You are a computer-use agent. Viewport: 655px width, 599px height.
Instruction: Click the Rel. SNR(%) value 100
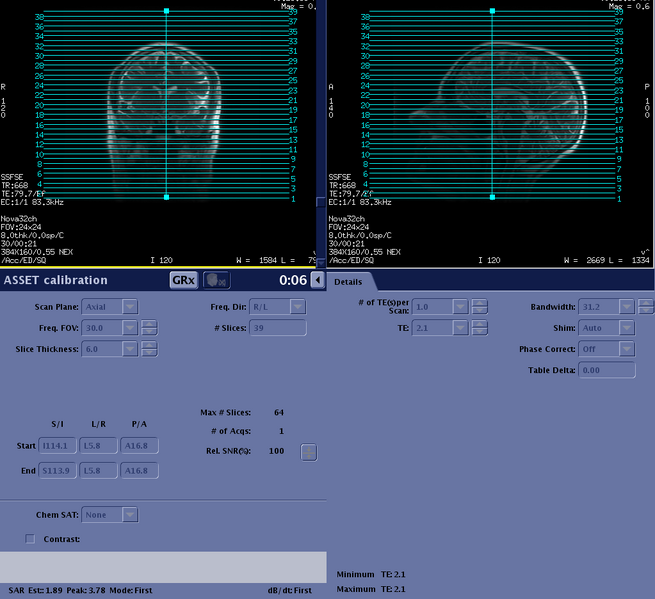coord(276,451)
